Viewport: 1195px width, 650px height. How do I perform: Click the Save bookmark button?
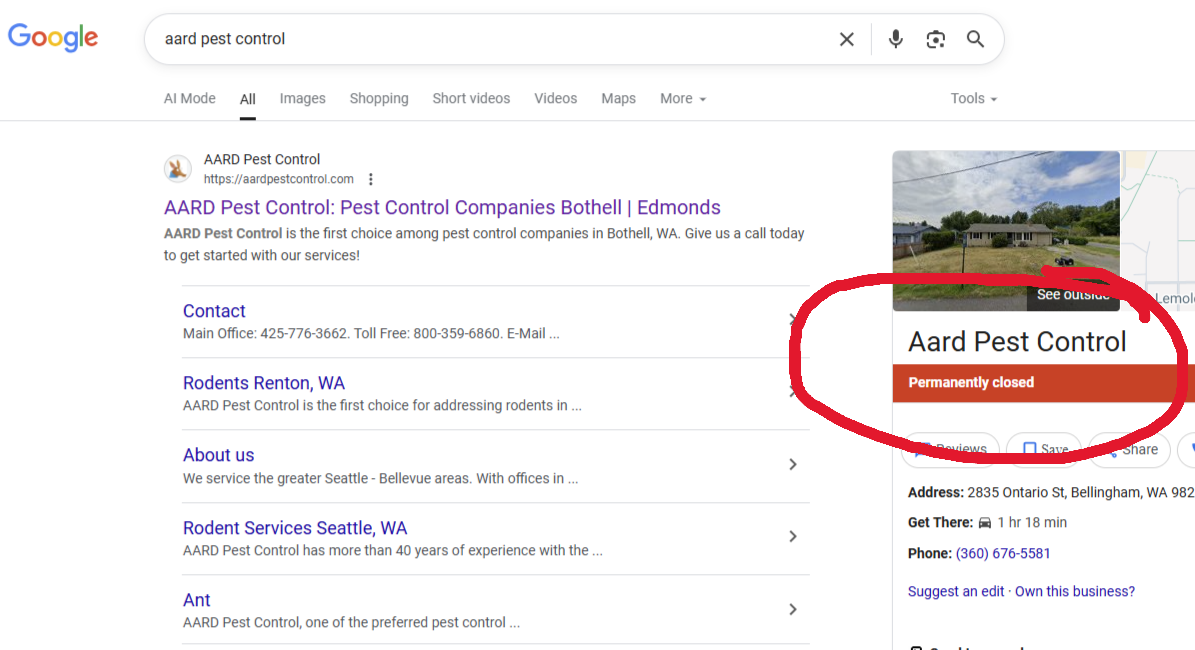pos(1044,450)
